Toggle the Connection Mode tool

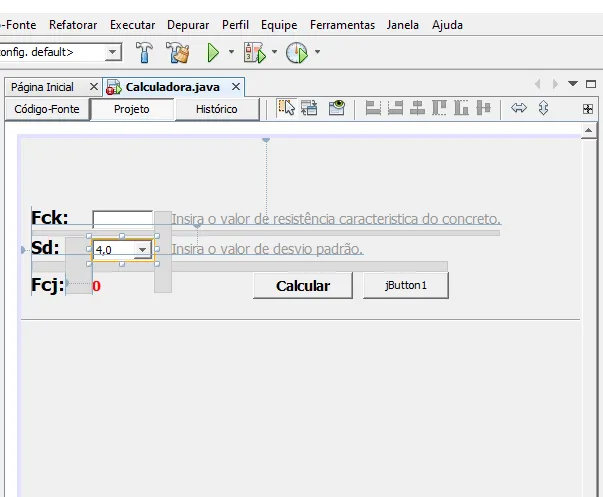[x=309, y=108]
